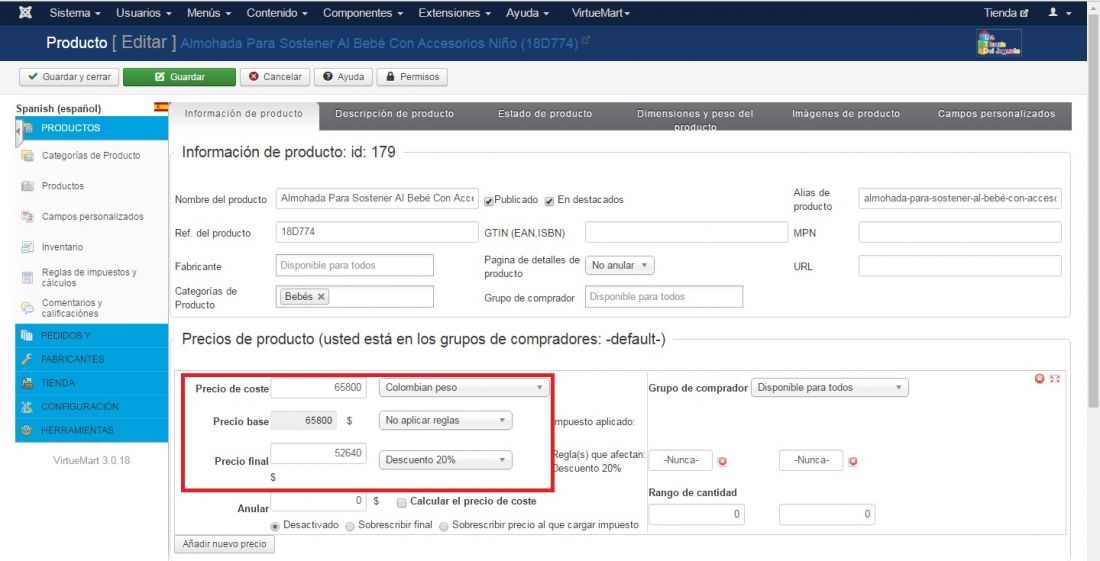The width and height of the screenshot is (1100, 561).
Task: Click the Permisos button
Action: (x=412, y=77)
